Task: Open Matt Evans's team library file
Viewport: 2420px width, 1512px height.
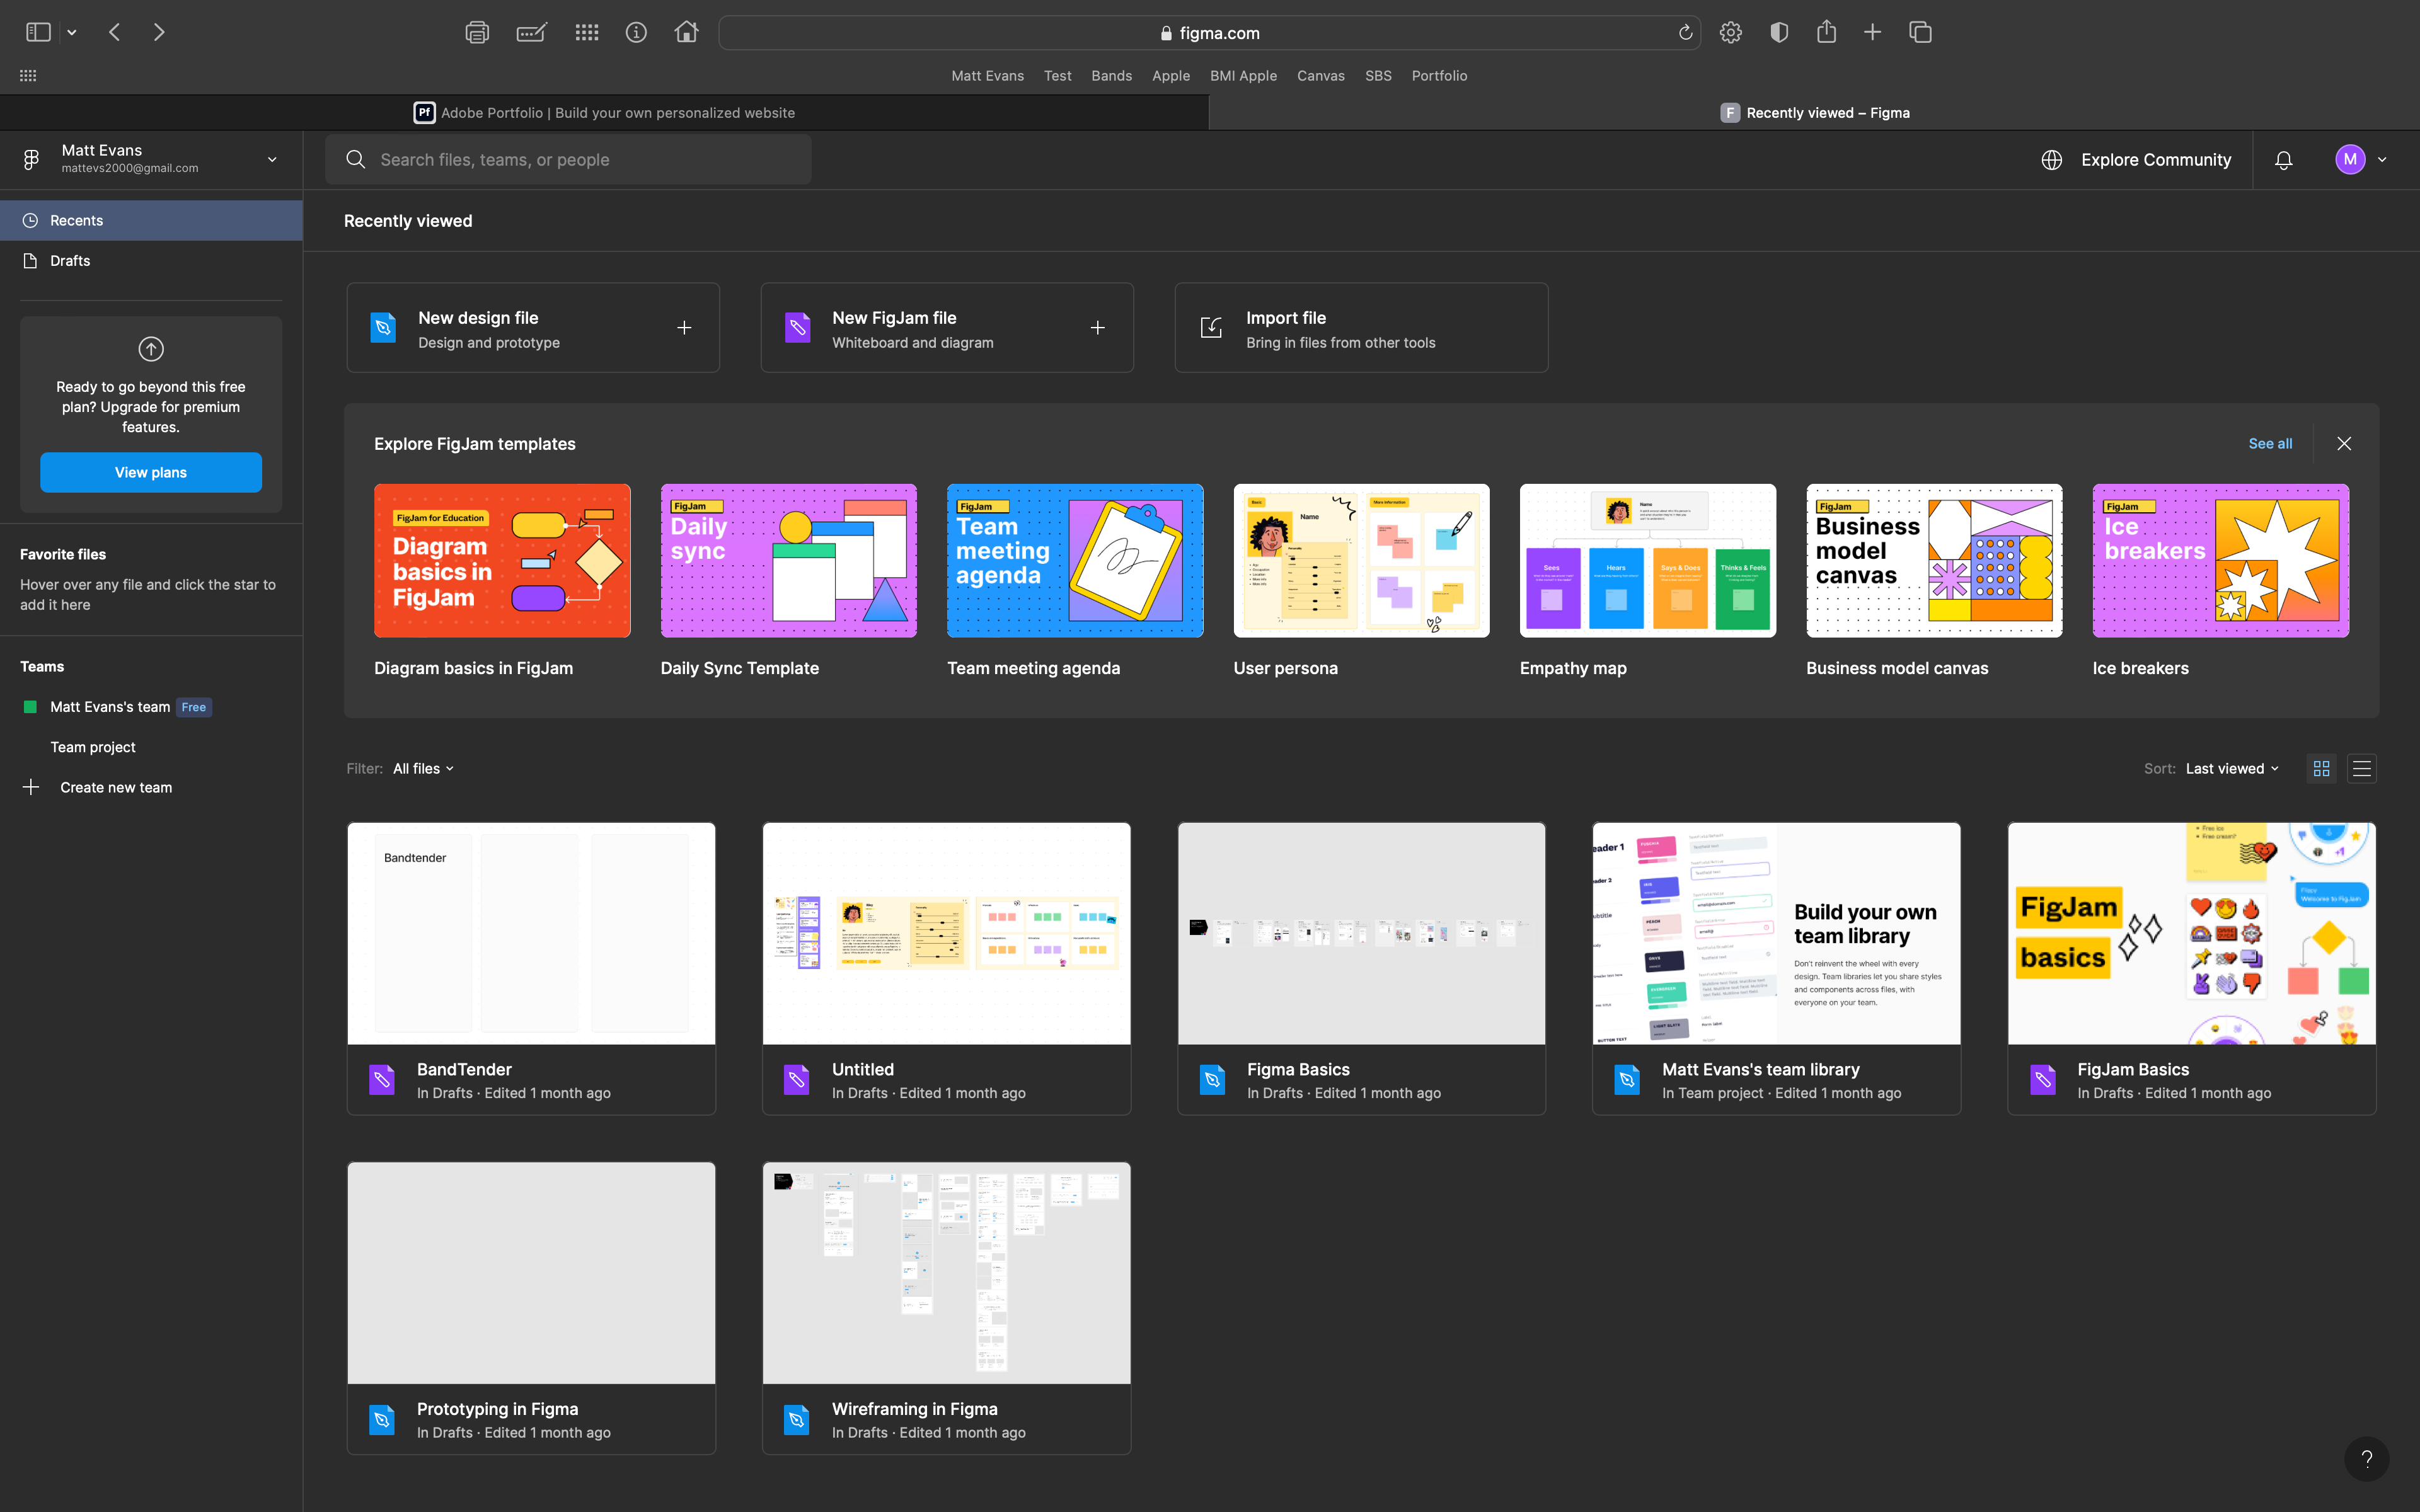Action: [1776, 968]
